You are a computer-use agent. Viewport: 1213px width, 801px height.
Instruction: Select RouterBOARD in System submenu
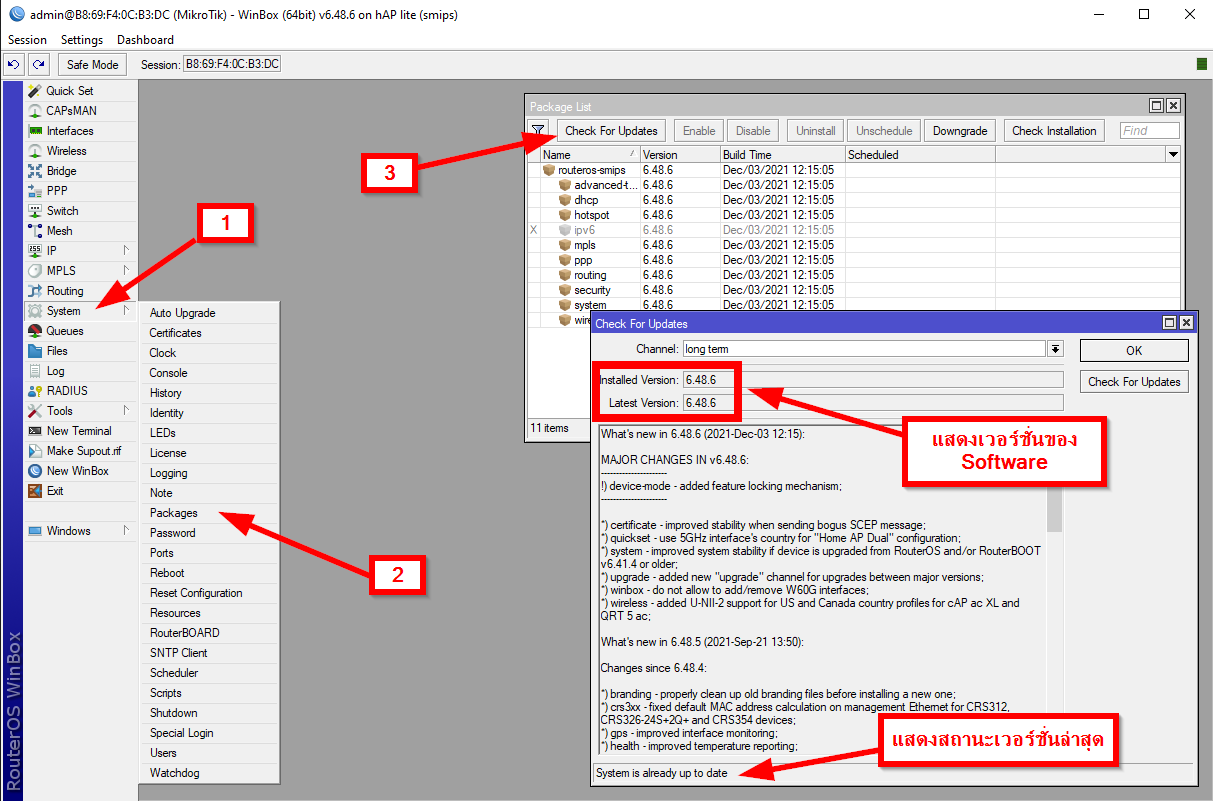tap(209, 633)
